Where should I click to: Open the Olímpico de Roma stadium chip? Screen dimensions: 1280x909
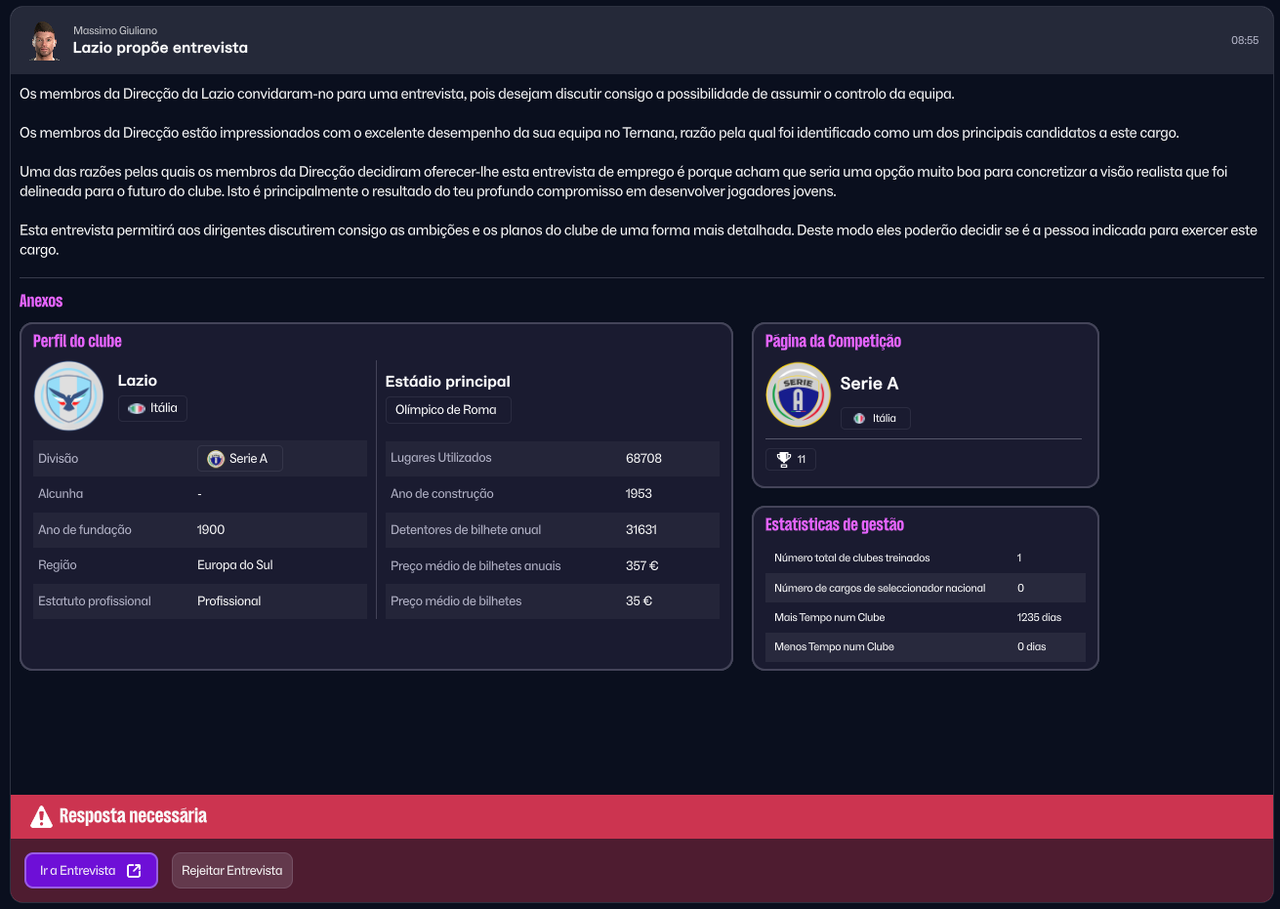448,410
